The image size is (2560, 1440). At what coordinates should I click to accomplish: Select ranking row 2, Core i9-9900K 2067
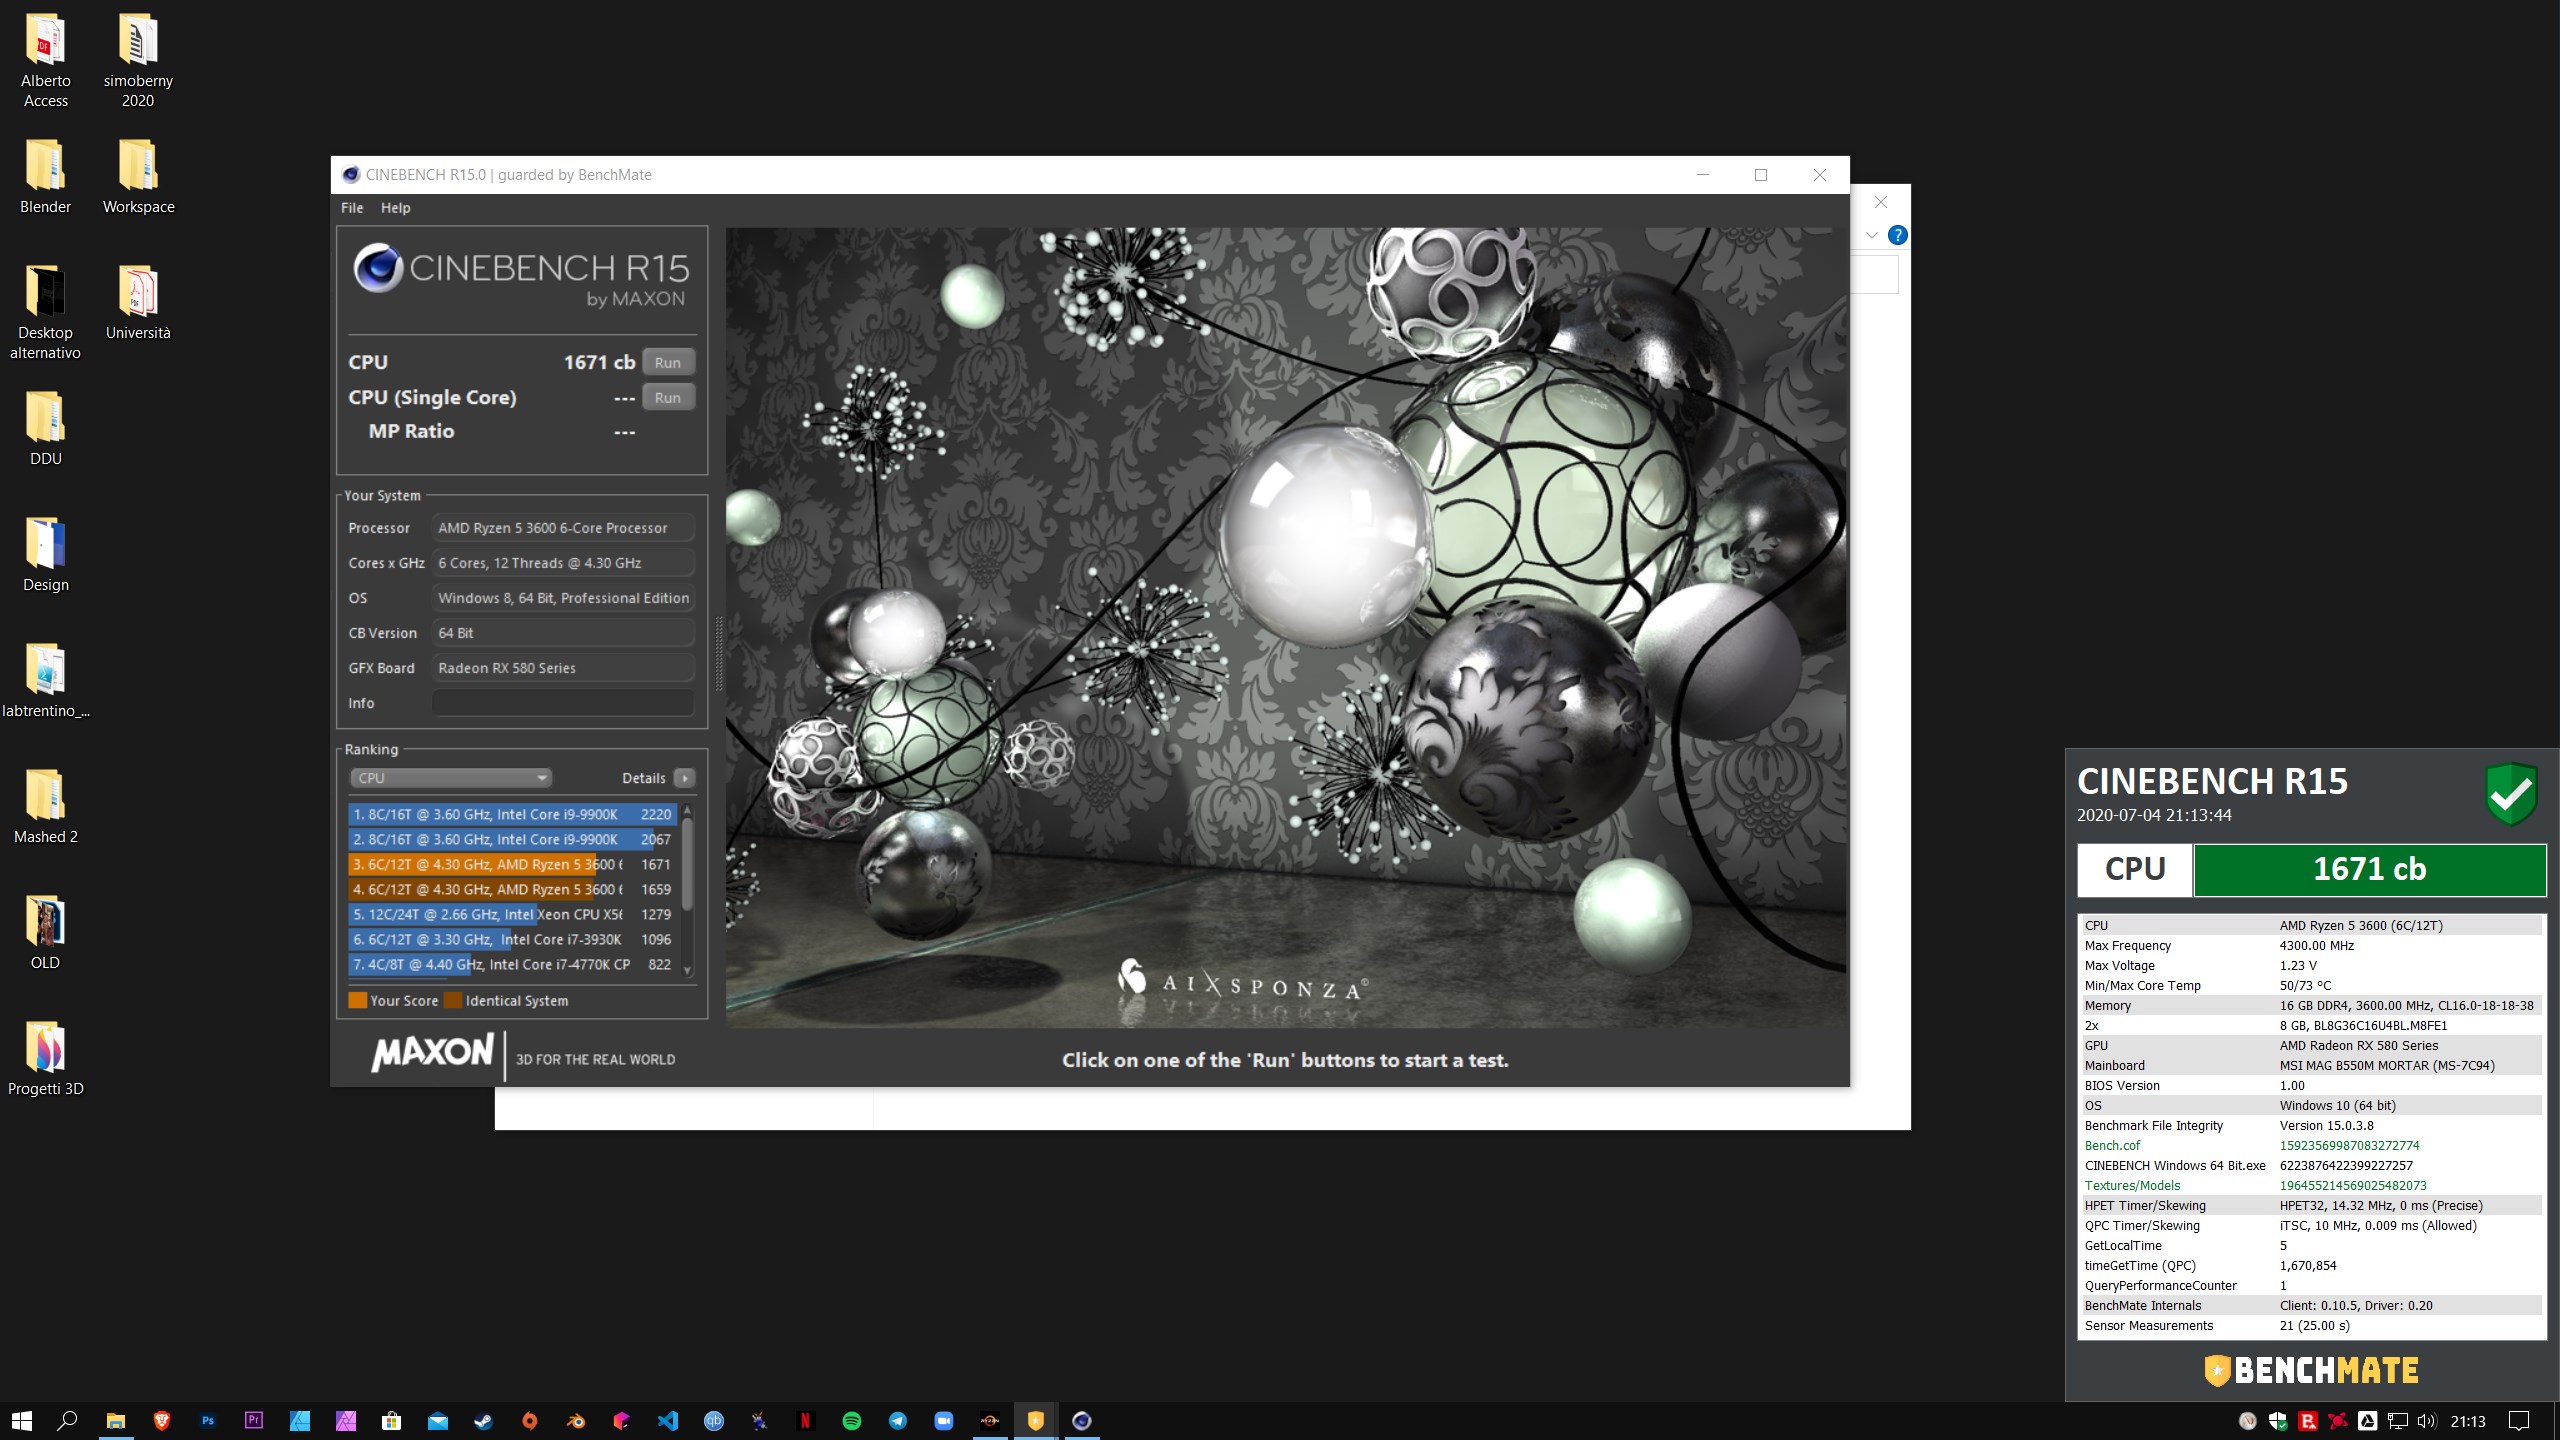(x=512, y=839)
